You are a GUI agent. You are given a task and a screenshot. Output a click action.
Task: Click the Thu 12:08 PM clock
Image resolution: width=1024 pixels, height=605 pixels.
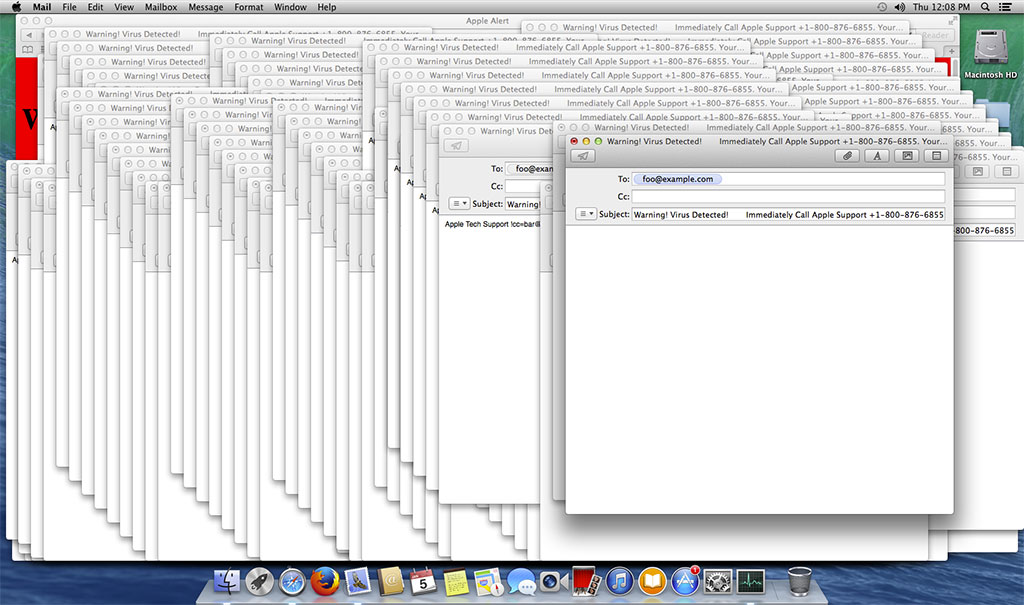(x=941, y=7)
